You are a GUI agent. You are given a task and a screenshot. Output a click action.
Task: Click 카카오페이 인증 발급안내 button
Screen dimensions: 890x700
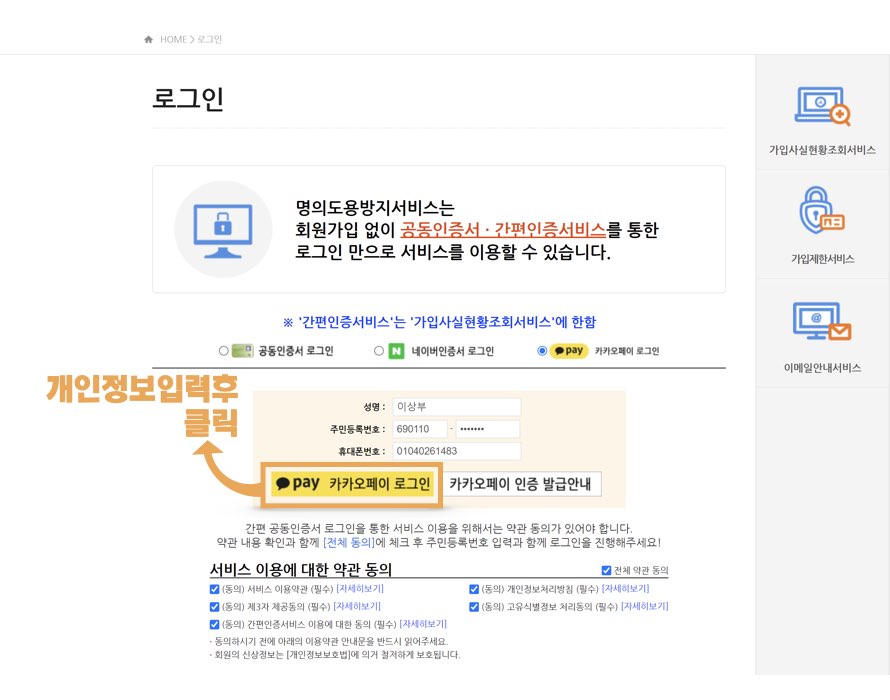point(520,484)
